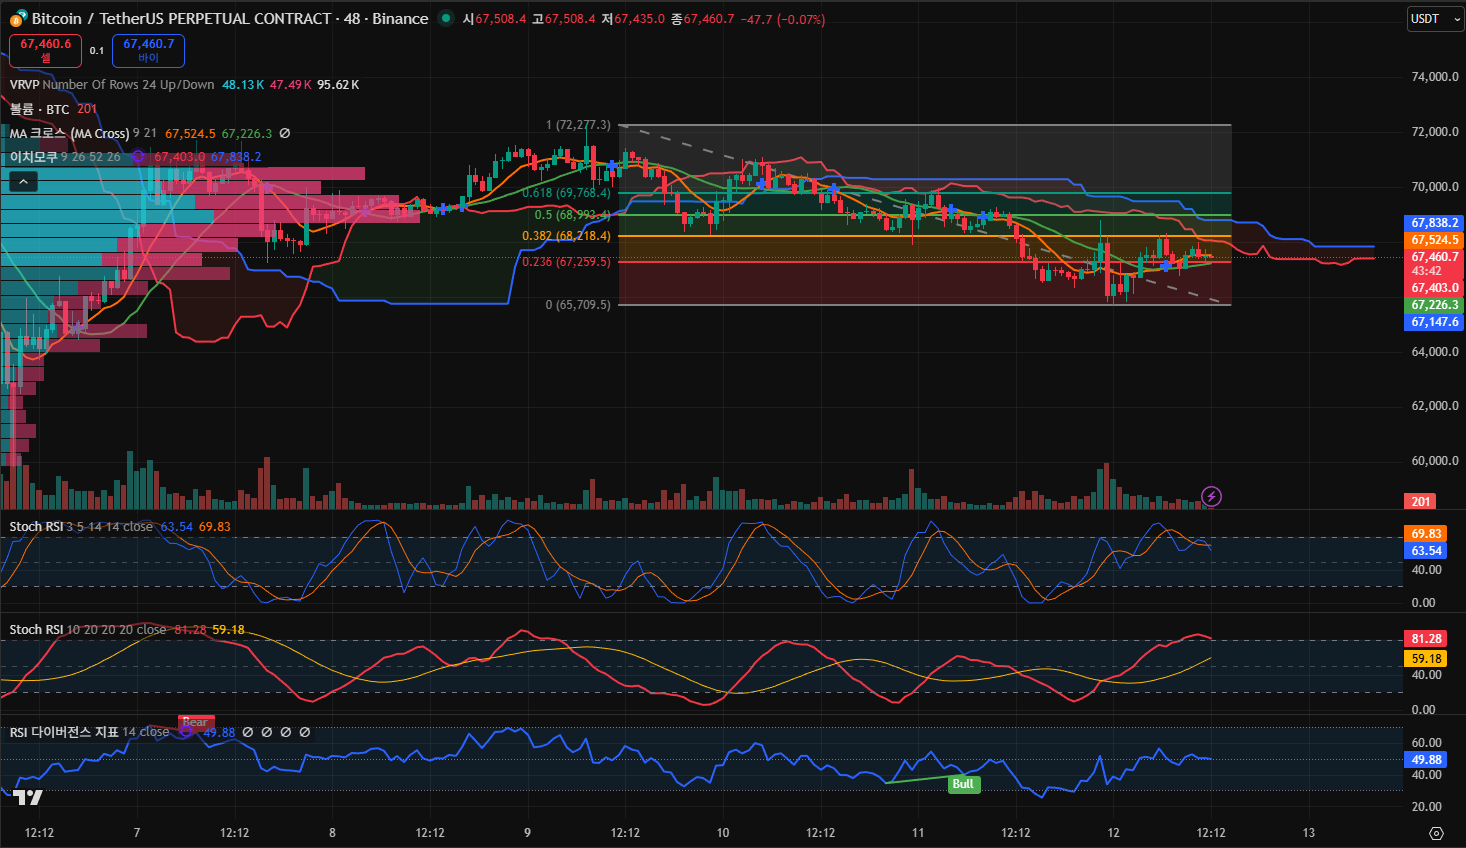The width and height of the screenshot is (1466, 848).
Task: Click the first crossed-circle icon in RSI legend
Action: (x=248, y=732)
